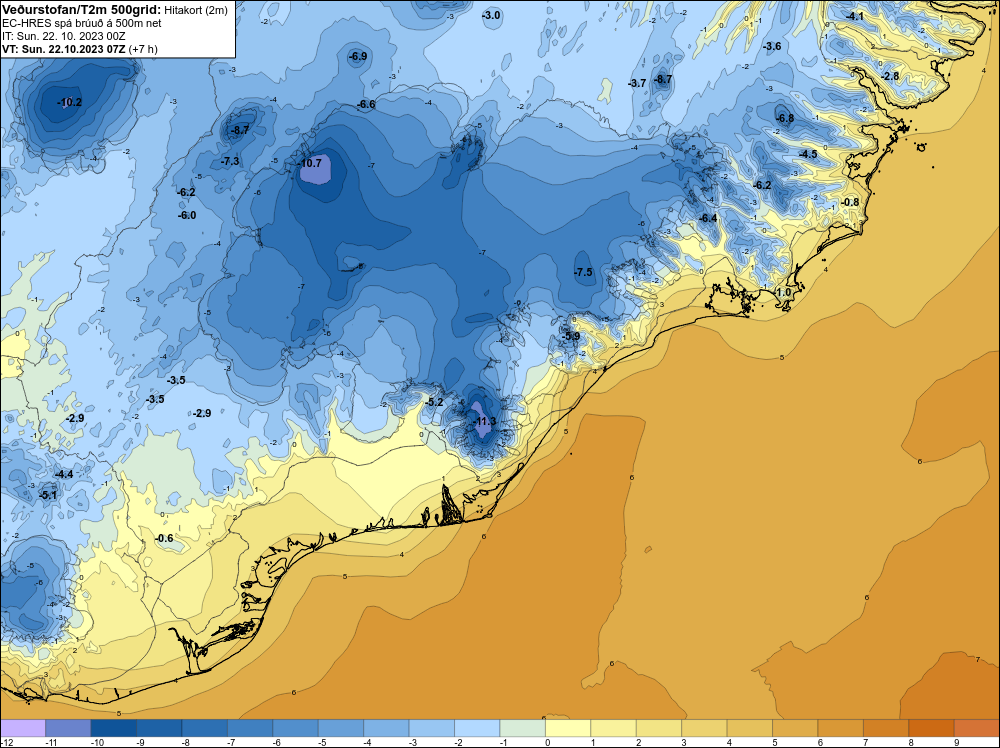
Task: Select the -4 light blue legend swatch
Action: pyautogui.click(x=386, y=728)
